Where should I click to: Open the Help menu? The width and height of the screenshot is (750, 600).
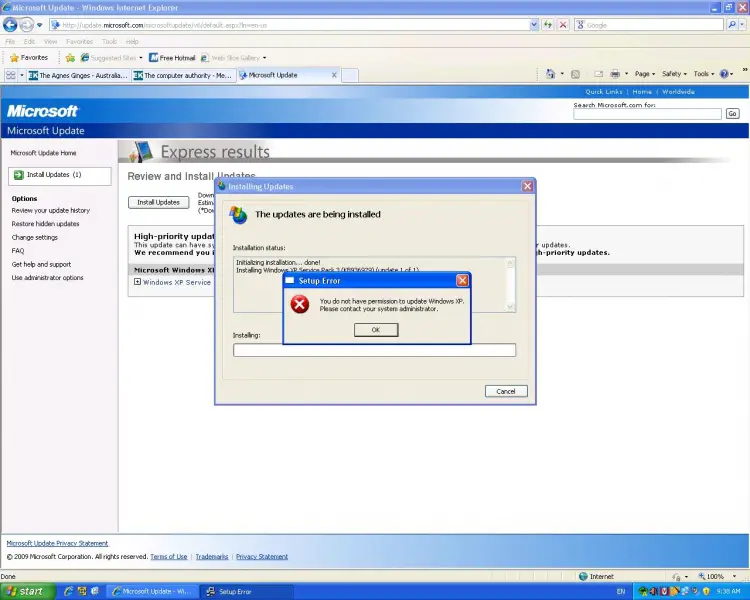(x=132, y=42)
